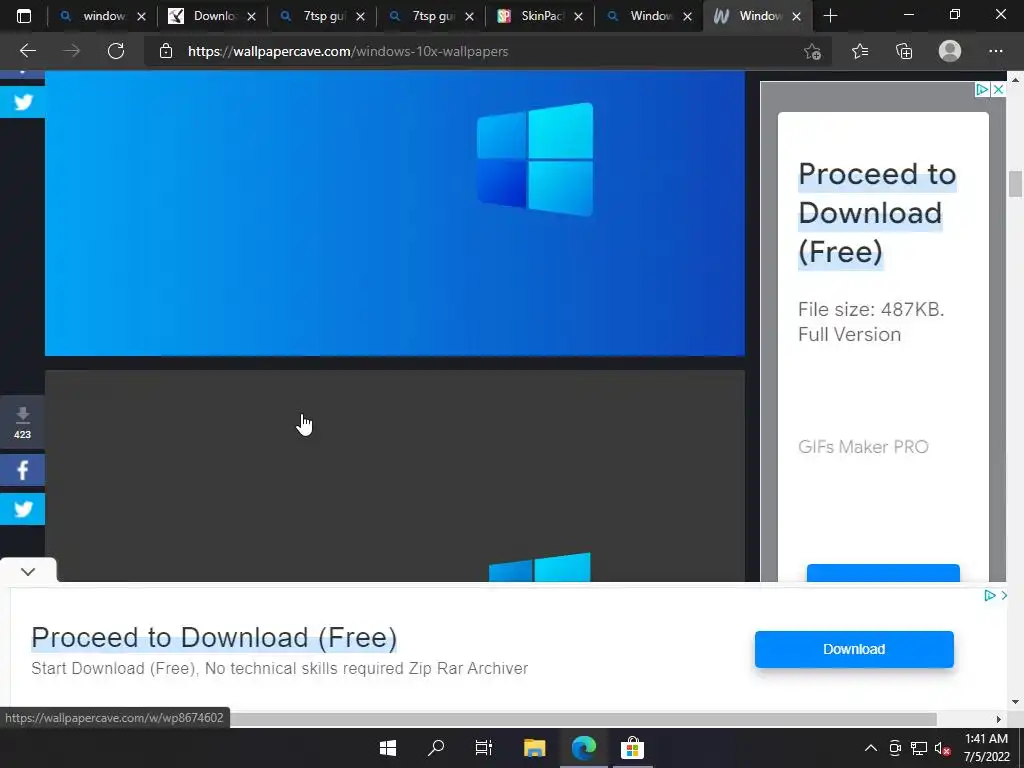Open the clock showing 1:41 AM

[x=987, y=748]
